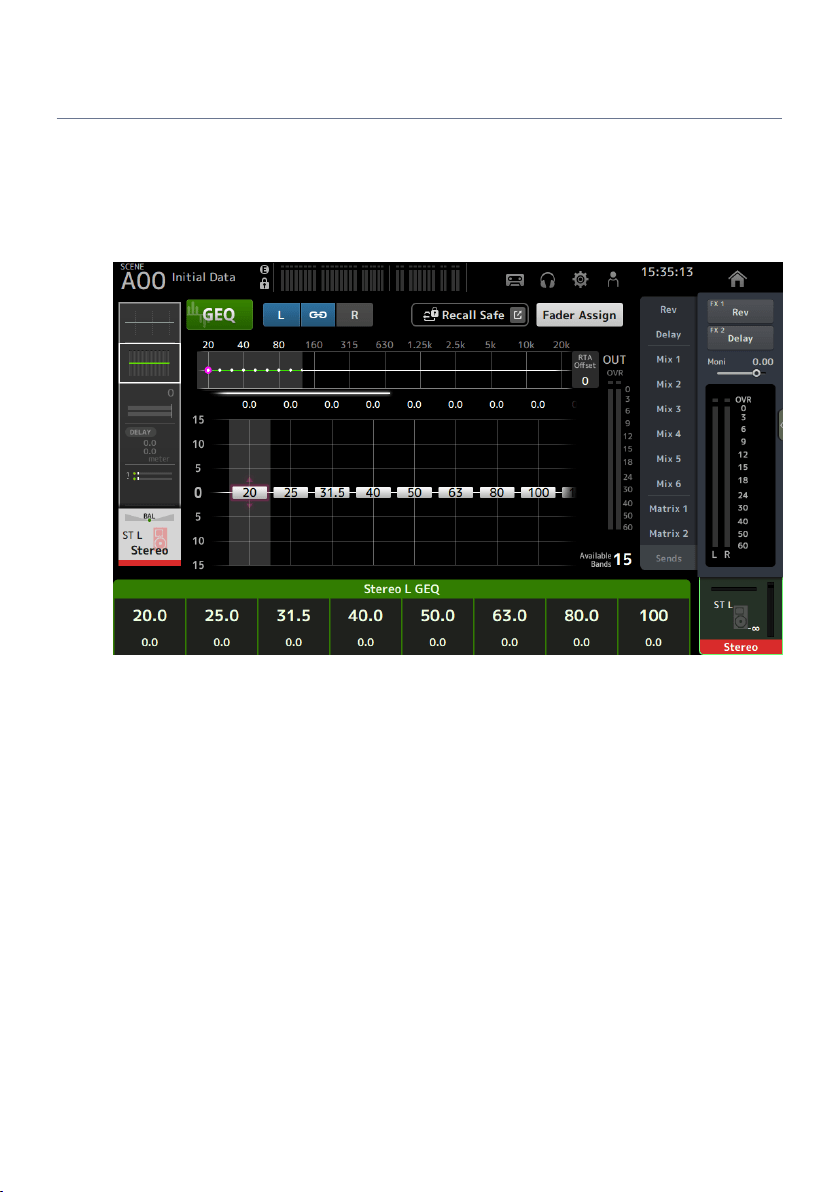
Task: Toggle the GEQ on/off button
Action: [219, 315]
